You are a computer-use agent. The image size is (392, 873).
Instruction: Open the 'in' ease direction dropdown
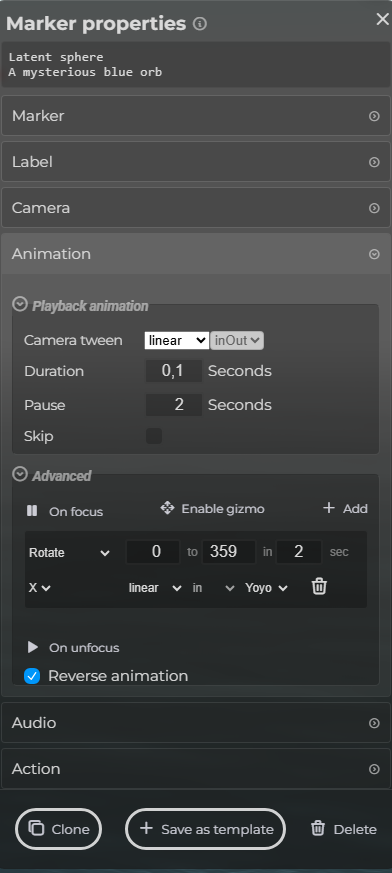[213, 587]
